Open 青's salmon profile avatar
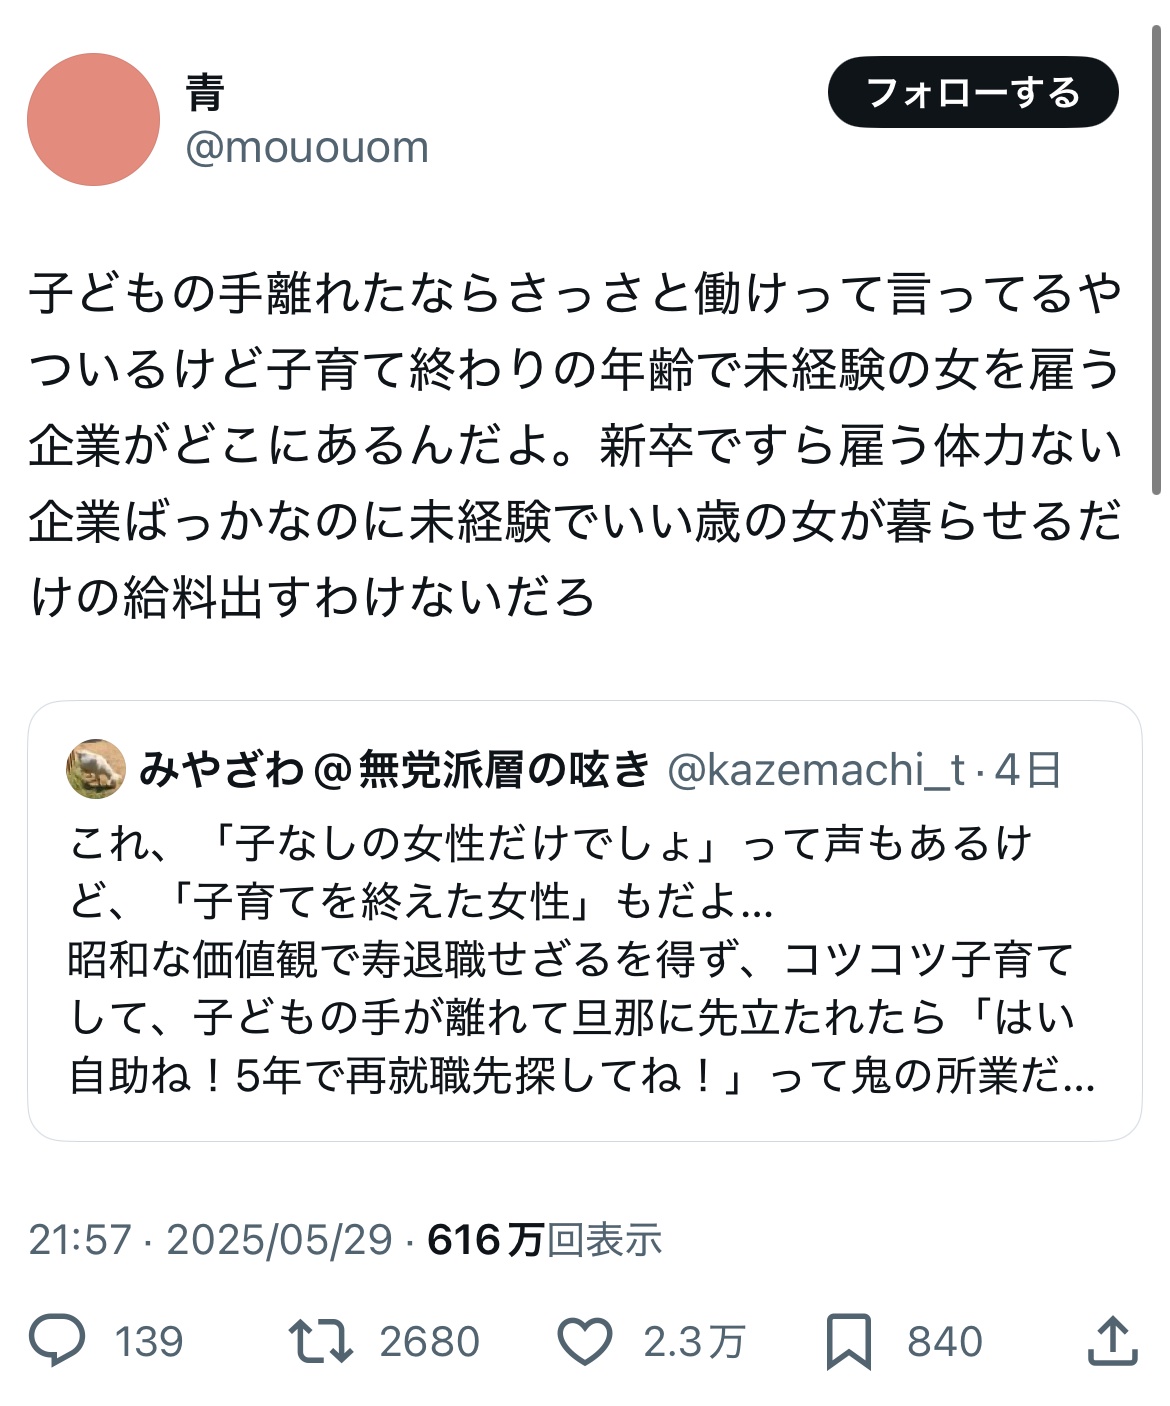 pos(93,119)
